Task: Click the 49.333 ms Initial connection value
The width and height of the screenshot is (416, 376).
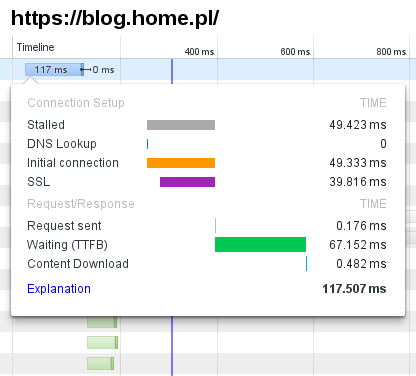Action: (x=358, y=163)
